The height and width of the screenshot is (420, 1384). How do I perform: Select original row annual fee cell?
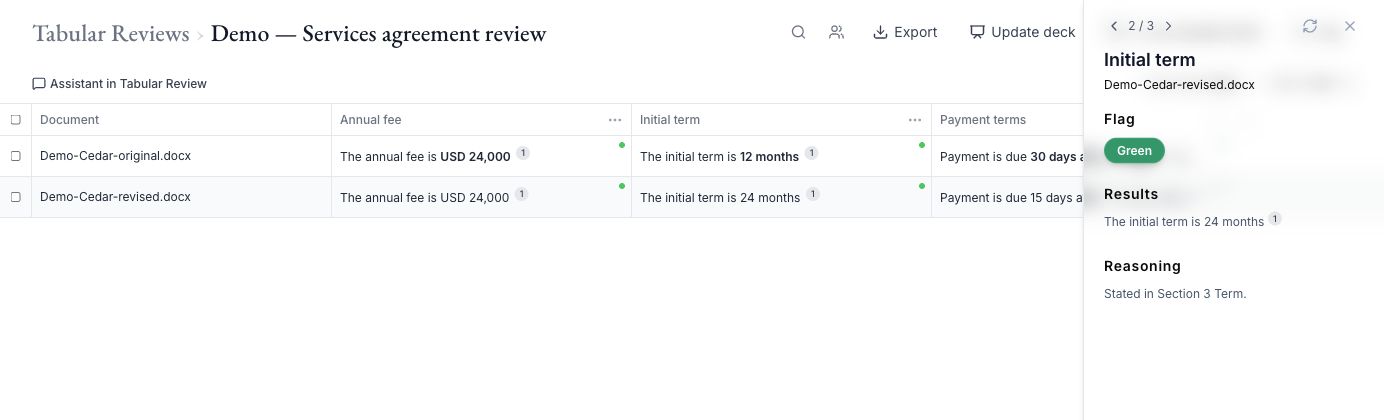[481, 156]
